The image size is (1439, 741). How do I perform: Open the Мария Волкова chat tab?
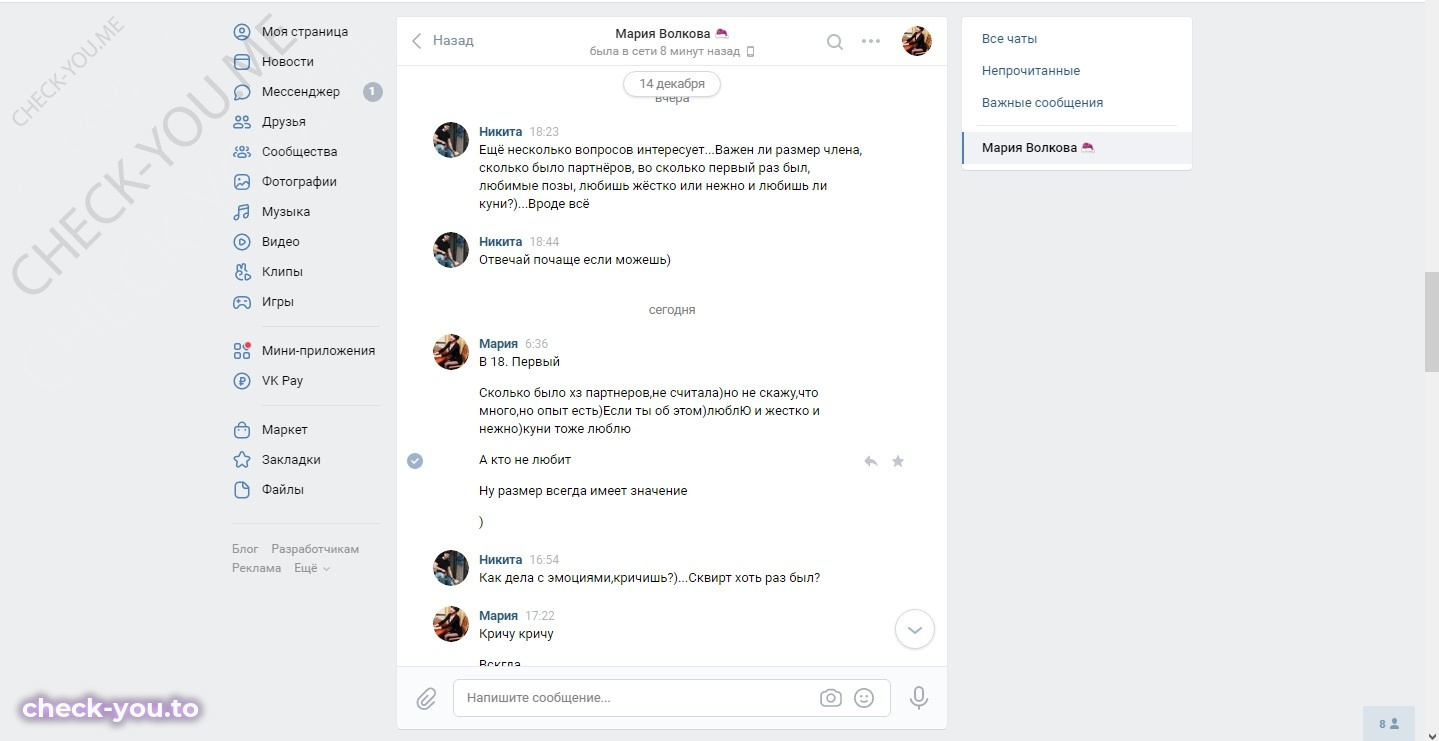point(1077,148)
